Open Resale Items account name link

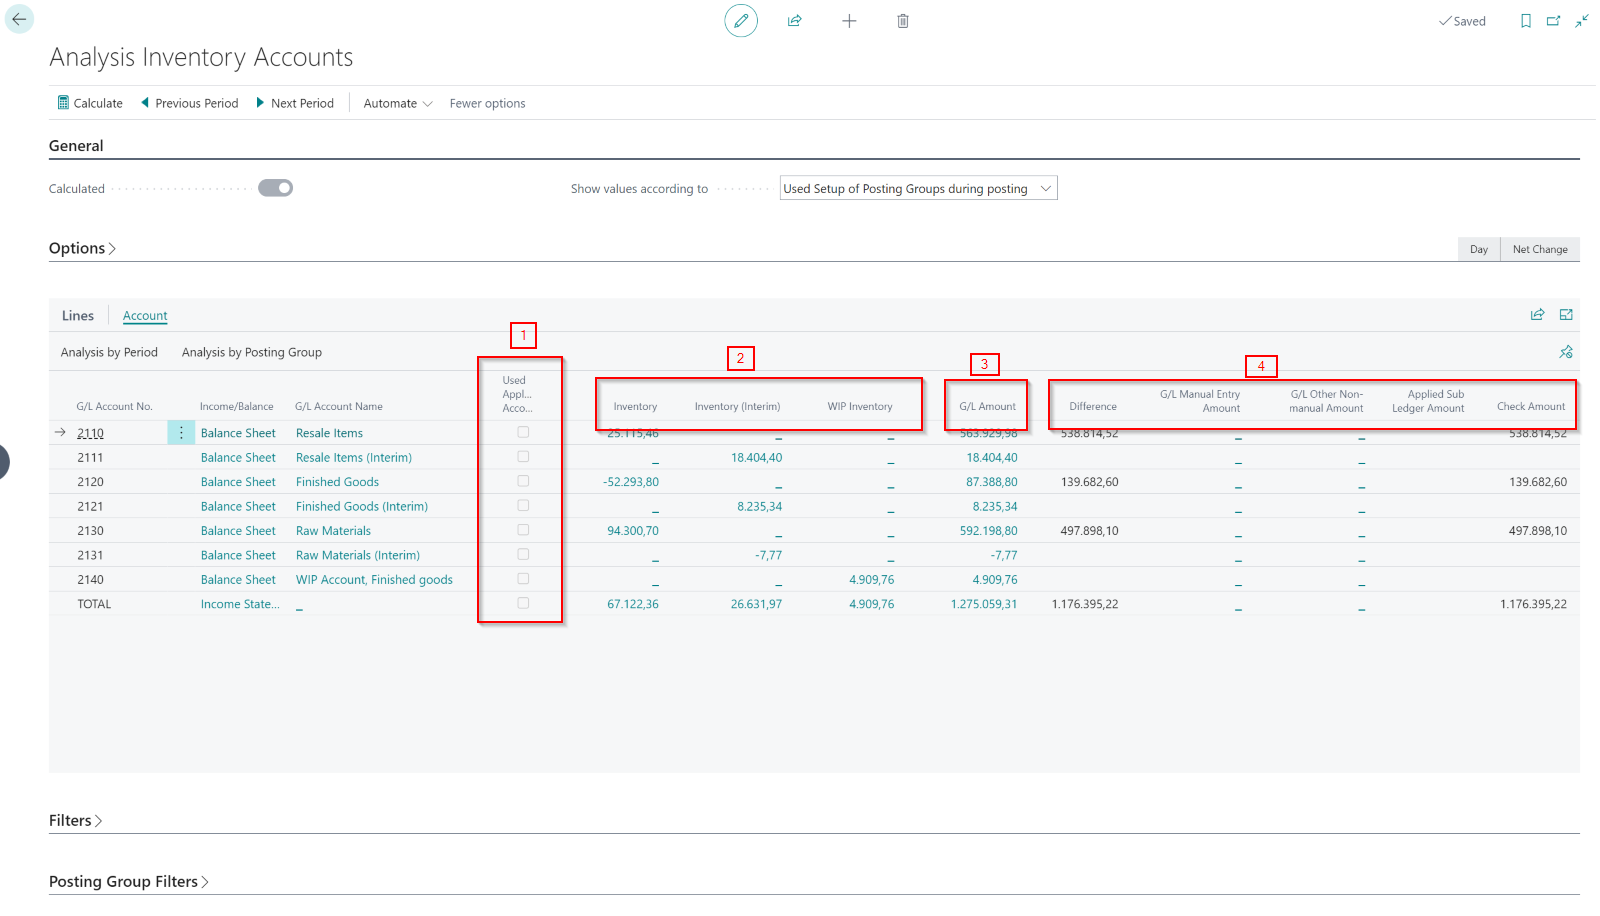pyautogui.click(x=329, y=433)
